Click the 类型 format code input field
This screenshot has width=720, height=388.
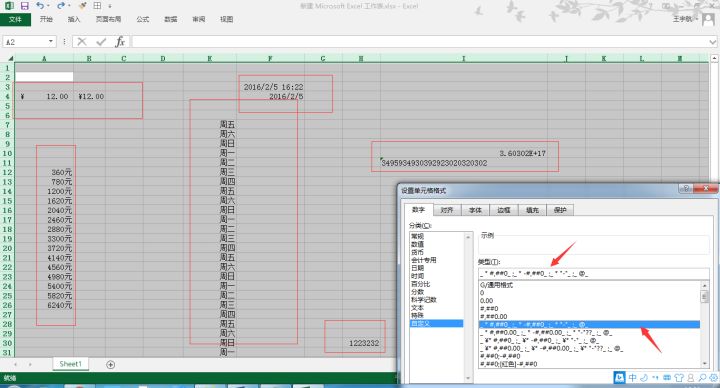[x=594, y=274]
